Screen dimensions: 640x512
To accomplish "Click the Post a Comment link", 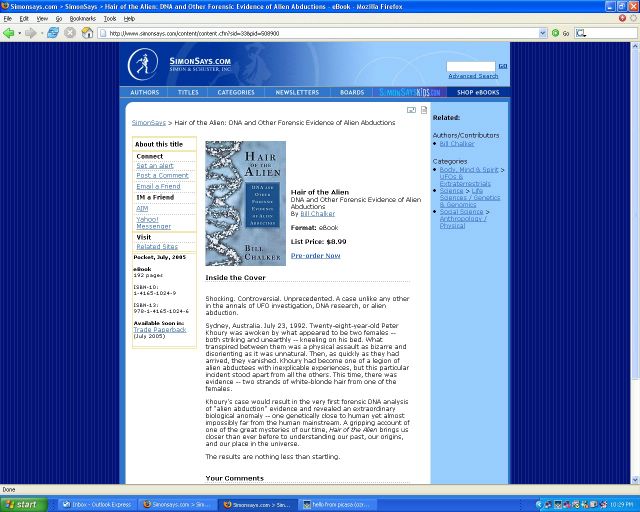I will click(x=162, y=176).
